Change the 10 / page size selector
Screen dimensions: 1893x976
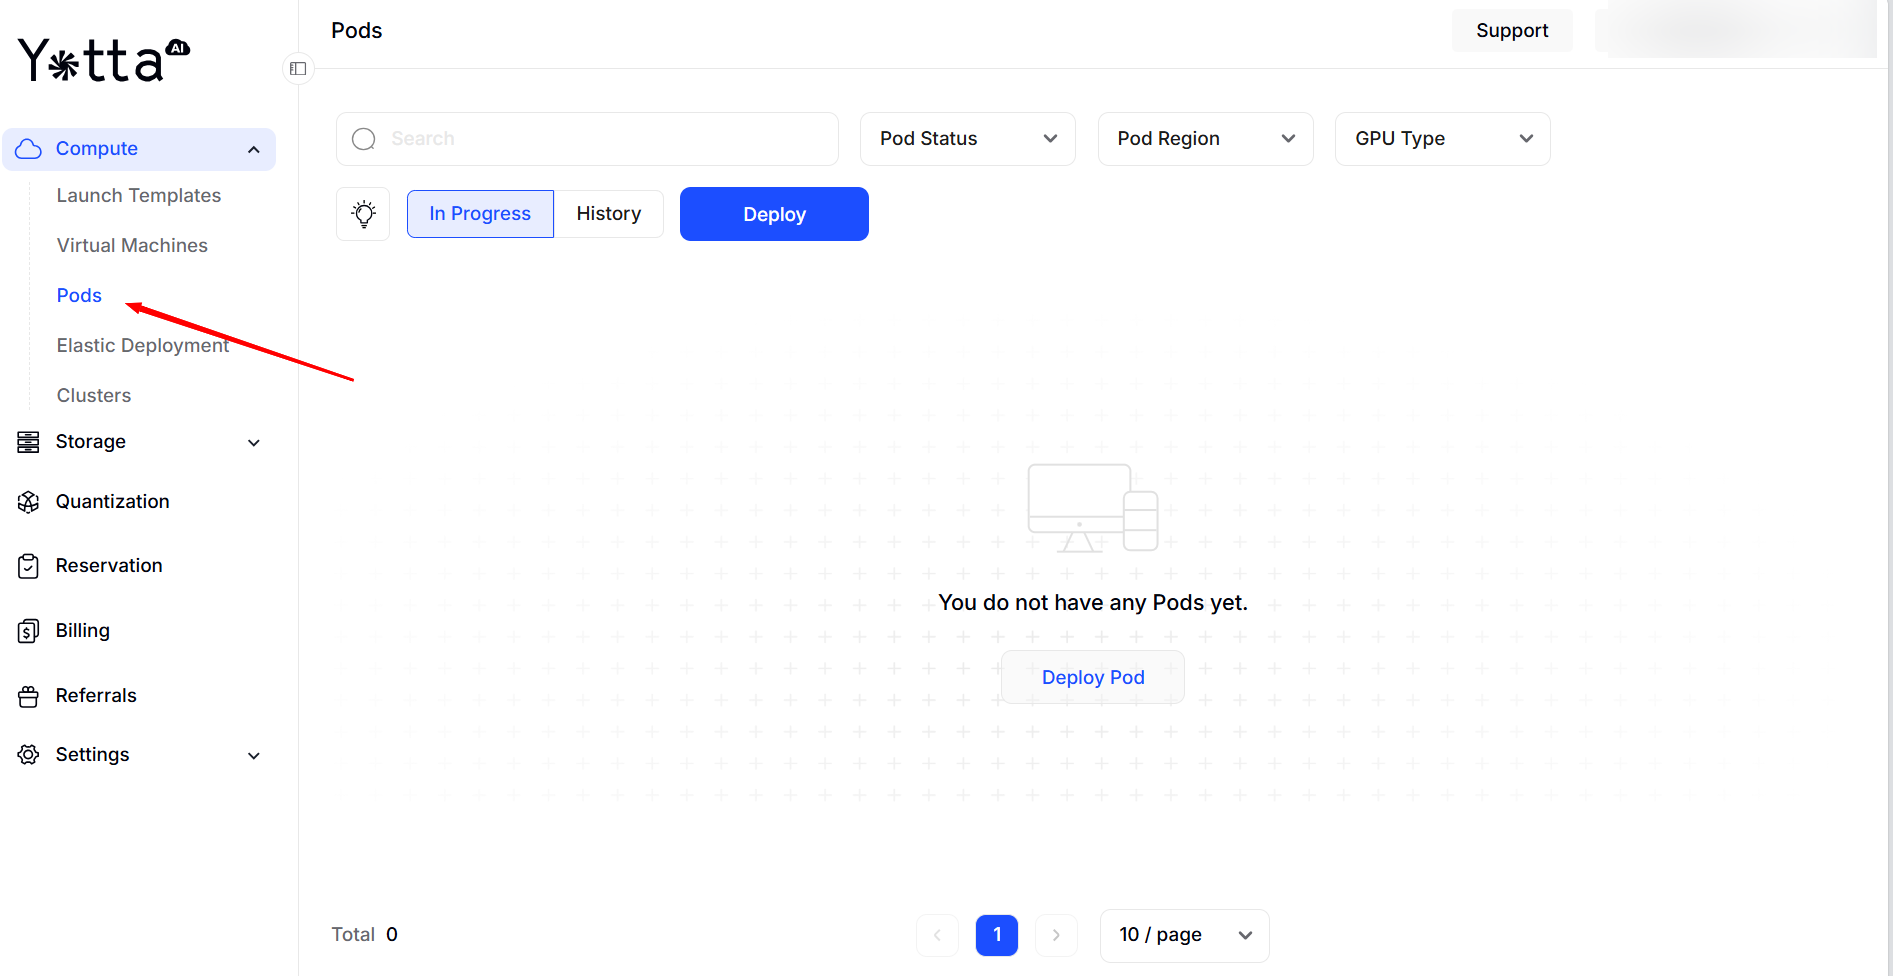[x=1184, y=935]
